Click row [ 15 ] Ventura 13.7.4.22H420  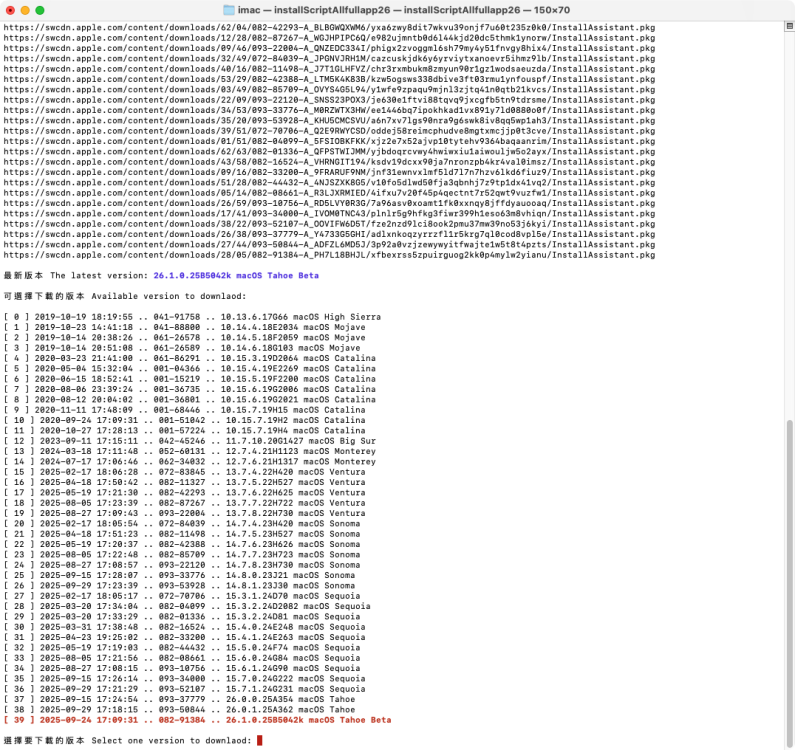[185, 472]
